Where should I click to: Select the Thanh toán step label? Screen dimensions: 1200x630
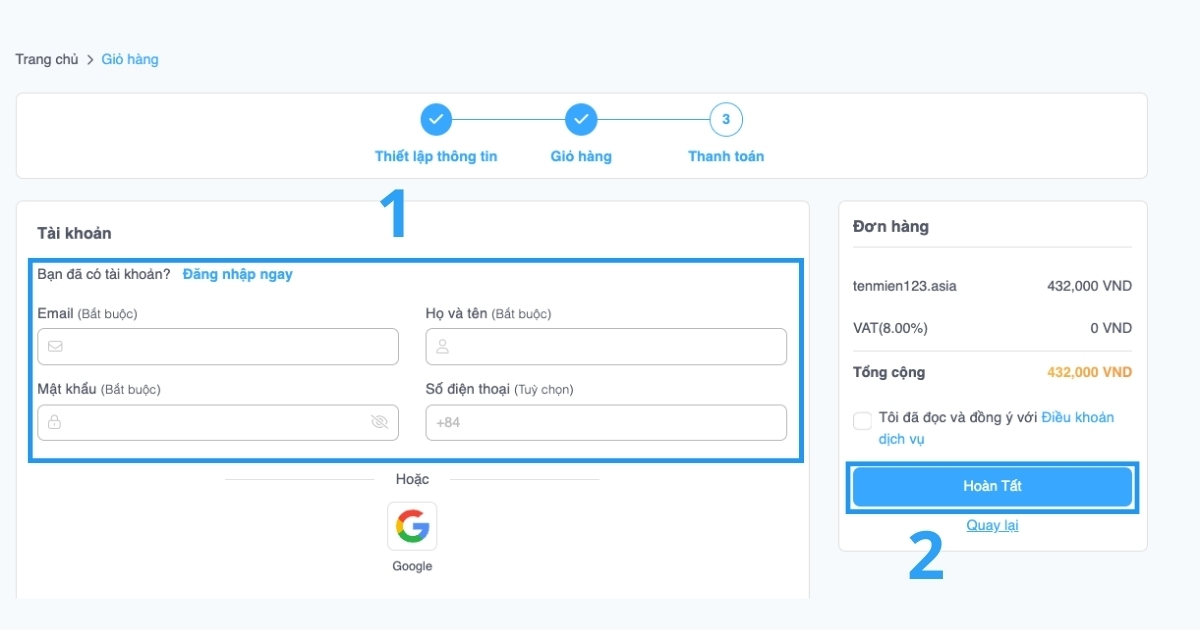click(x=726, y=156)
